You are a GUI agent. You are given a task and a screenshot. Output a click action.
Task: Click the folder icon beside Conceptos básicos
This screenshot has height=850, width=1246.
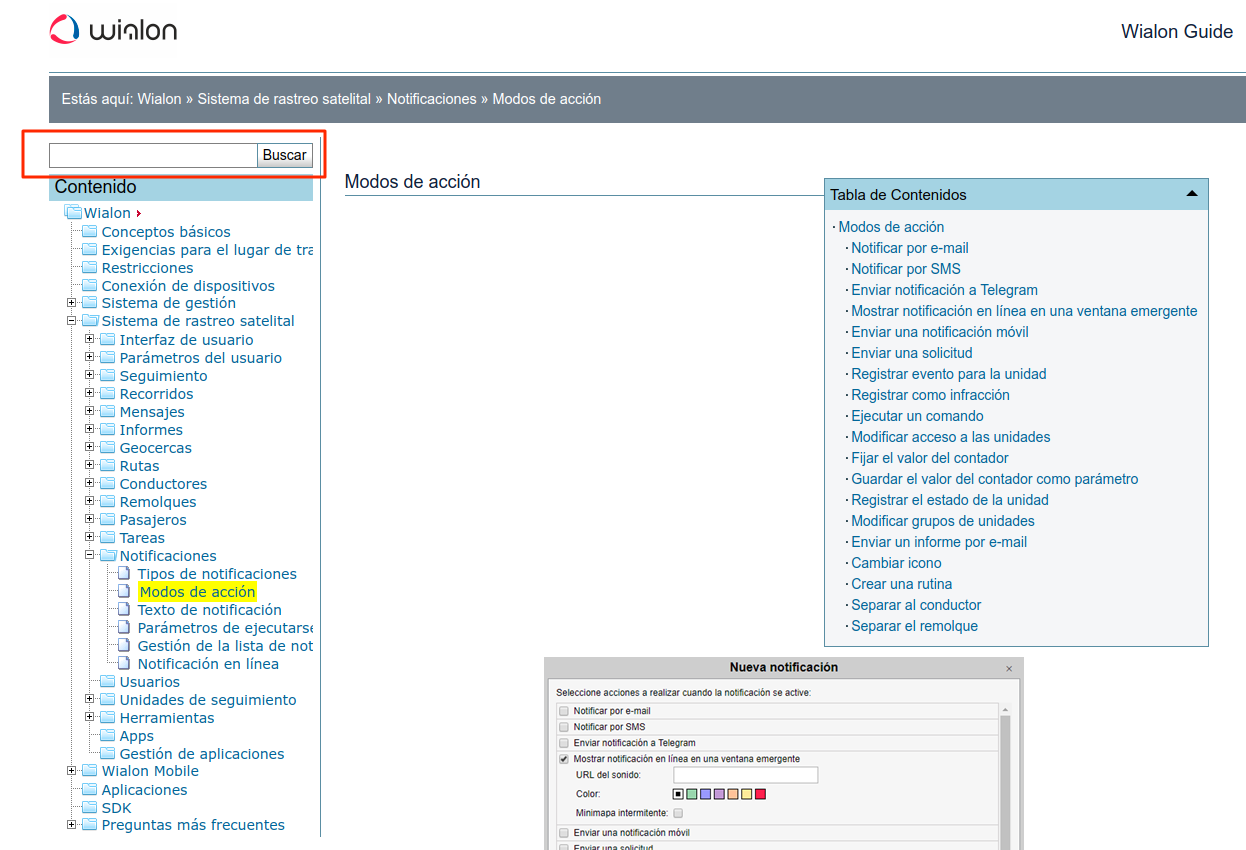90,232
